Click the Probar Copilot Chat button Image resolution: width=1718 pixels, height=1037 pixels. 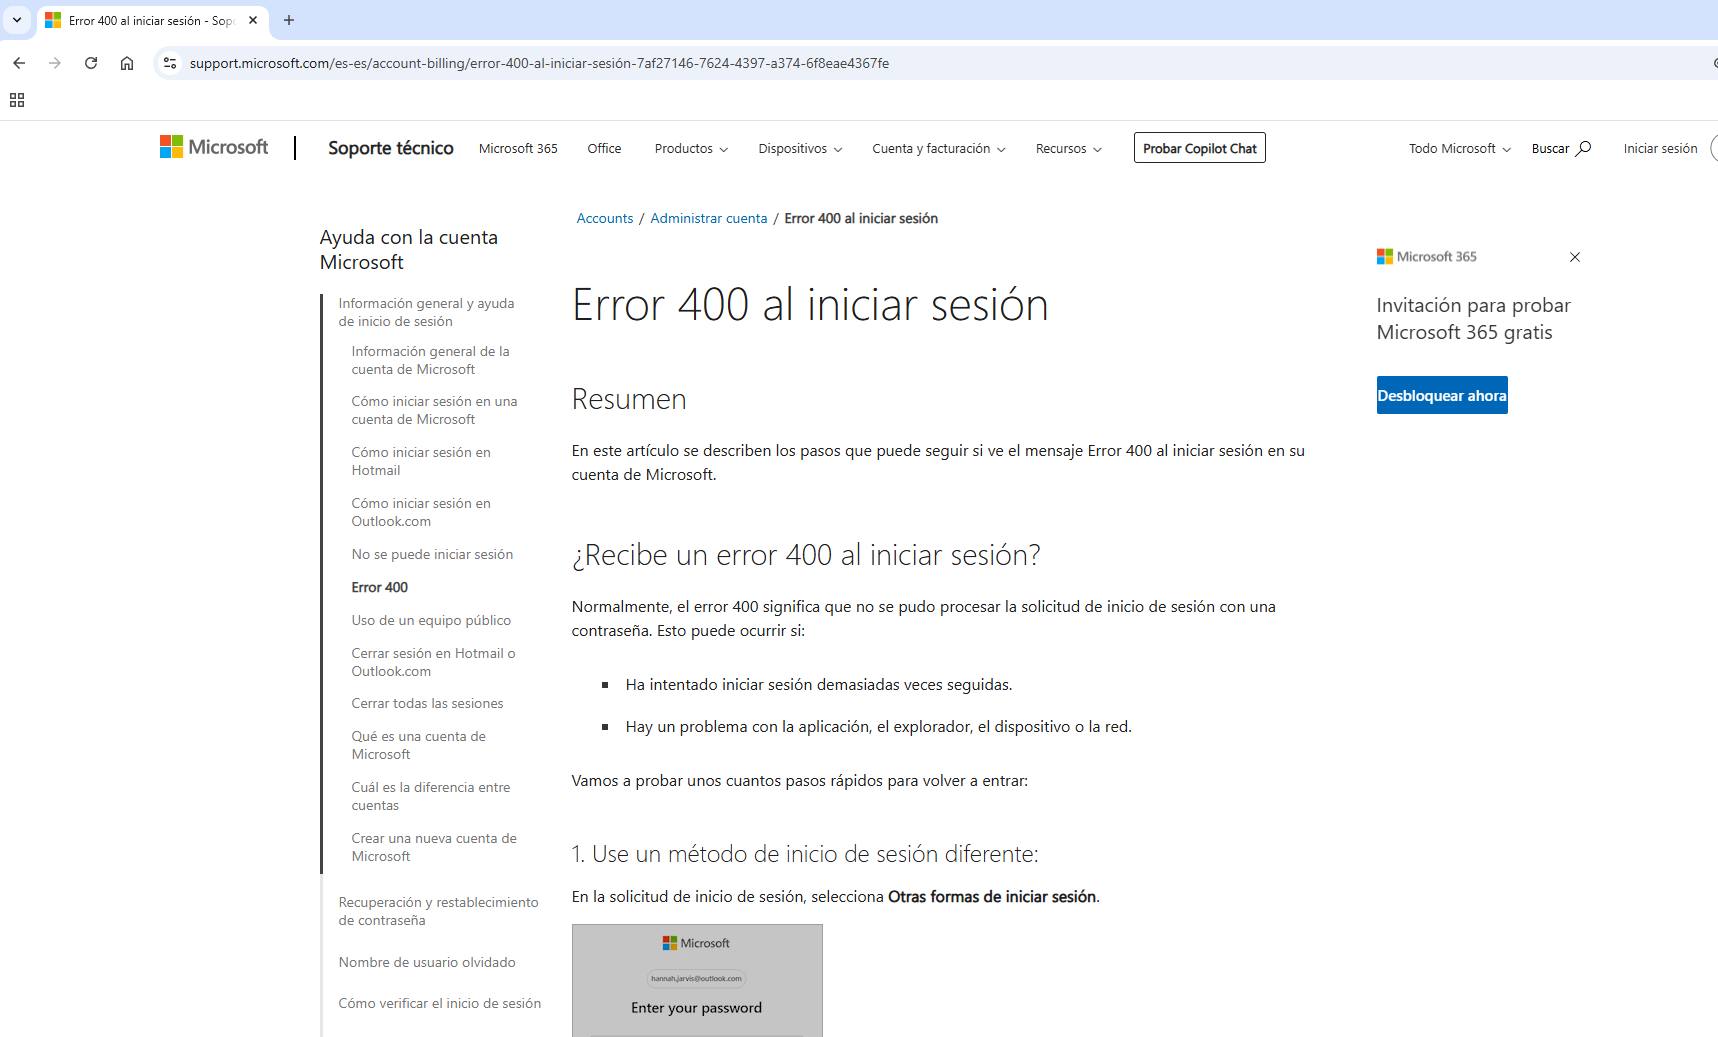pyautogui.click(x=1200, y=148)
